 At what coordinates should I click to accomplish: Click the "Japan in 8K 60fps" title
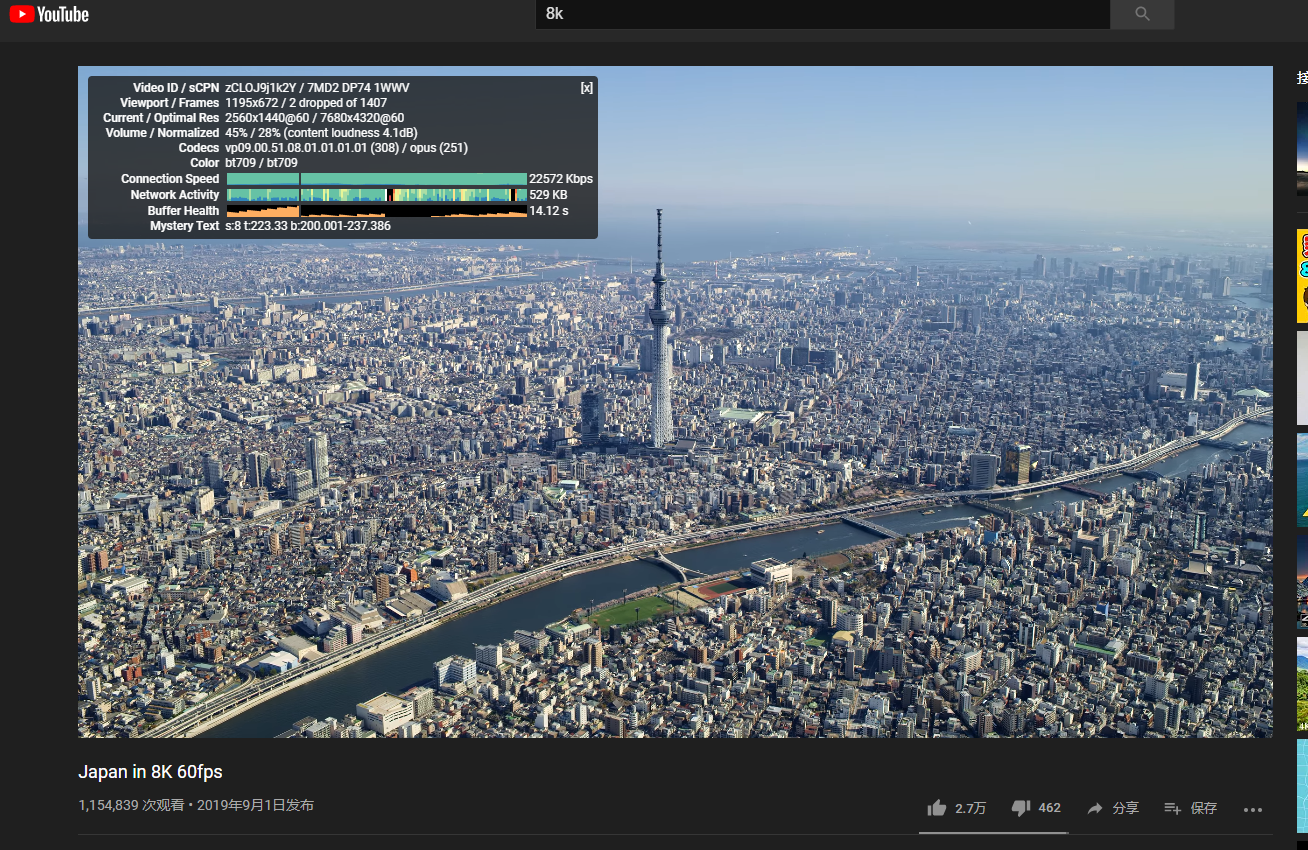point(150,772)
